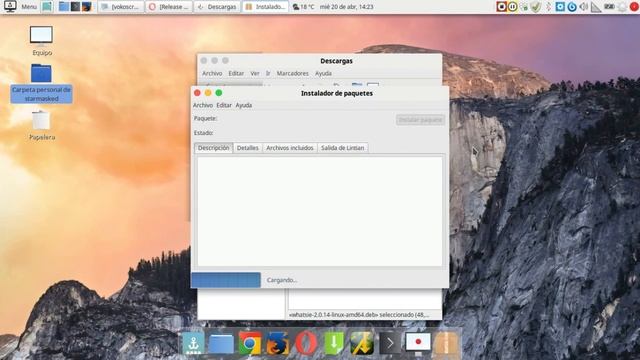Switch to the vokoscreen taskbar window

[121, 7]
